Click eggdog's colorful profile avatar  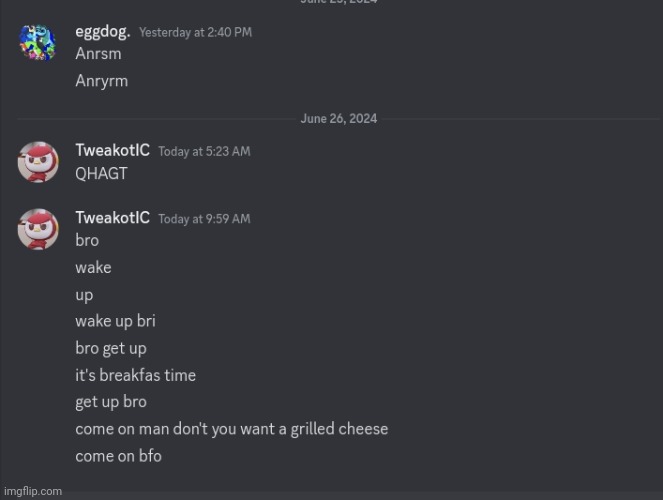38,43
